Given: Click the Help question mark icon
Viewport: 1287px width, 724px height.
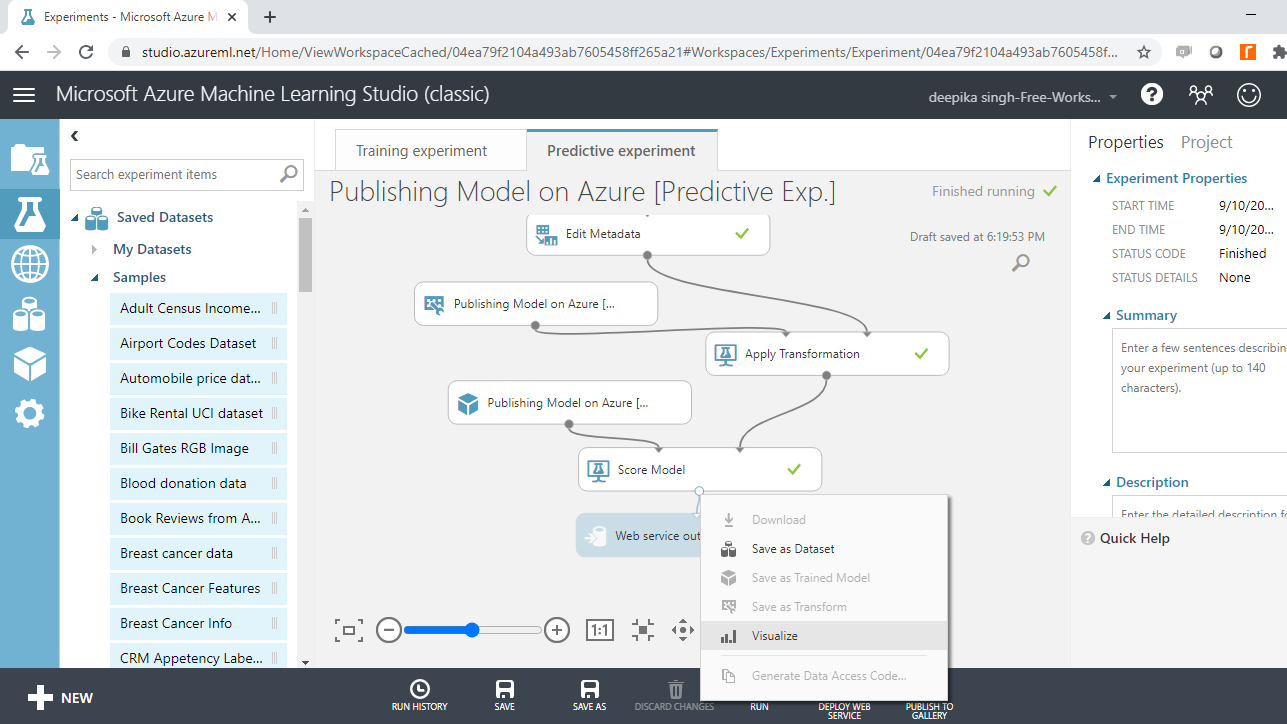Looking at the screenshot, I should pos(1152,95).
